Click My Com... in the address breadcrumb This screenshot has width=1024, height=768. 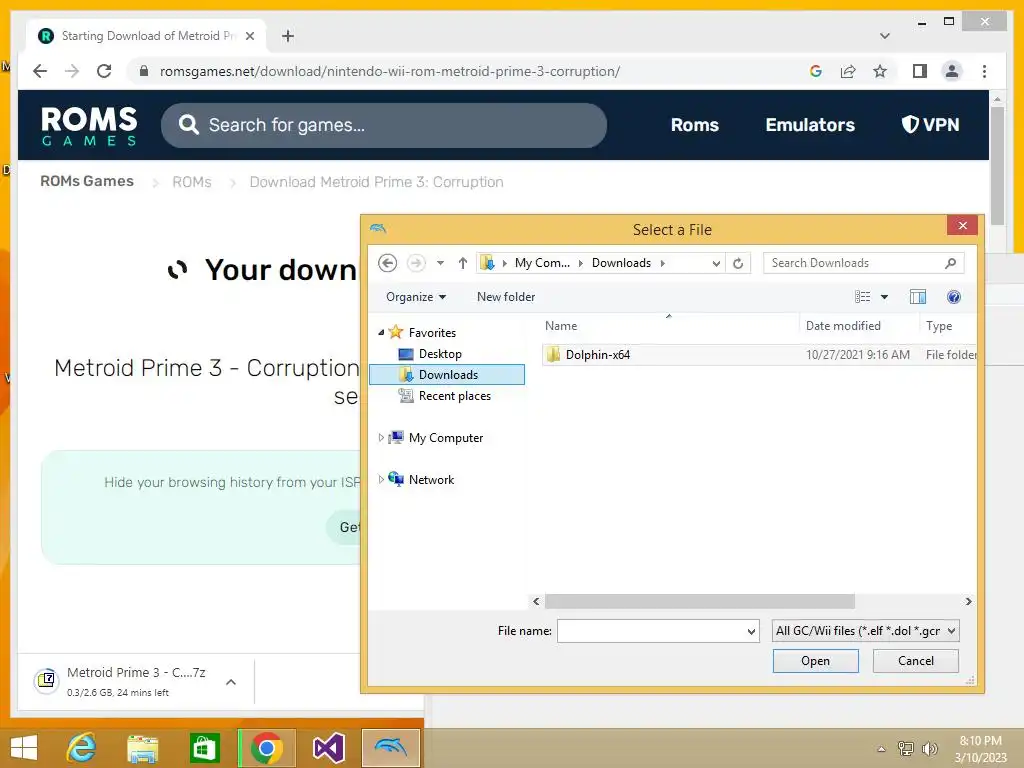[542, 263]
